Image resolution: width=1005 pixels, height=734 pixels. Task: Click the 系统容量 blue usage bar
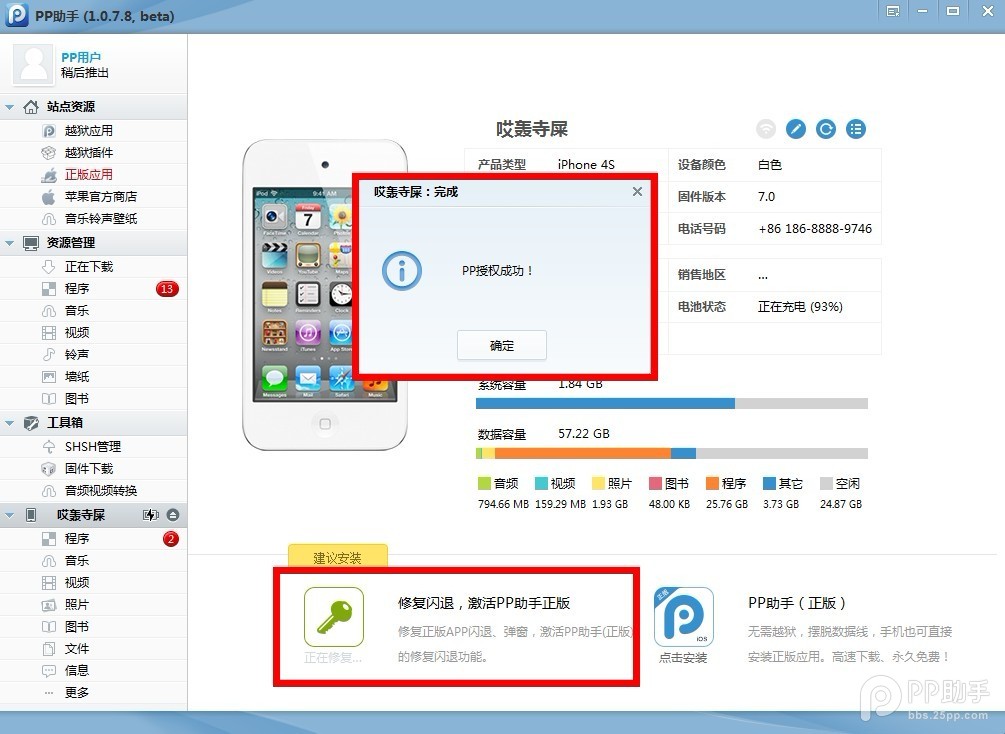tap(605, 403)
